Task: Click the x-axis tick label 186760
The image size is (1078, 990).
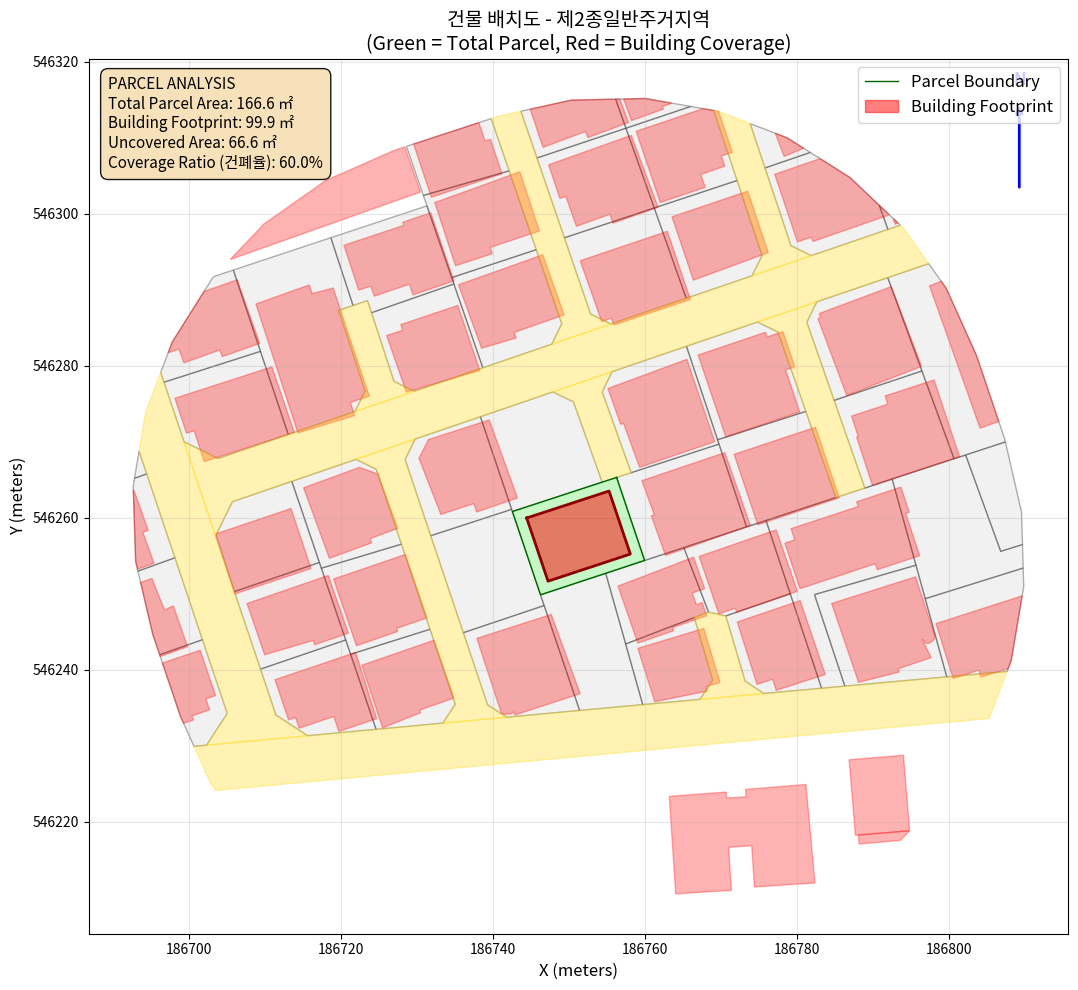Action: 645,946
